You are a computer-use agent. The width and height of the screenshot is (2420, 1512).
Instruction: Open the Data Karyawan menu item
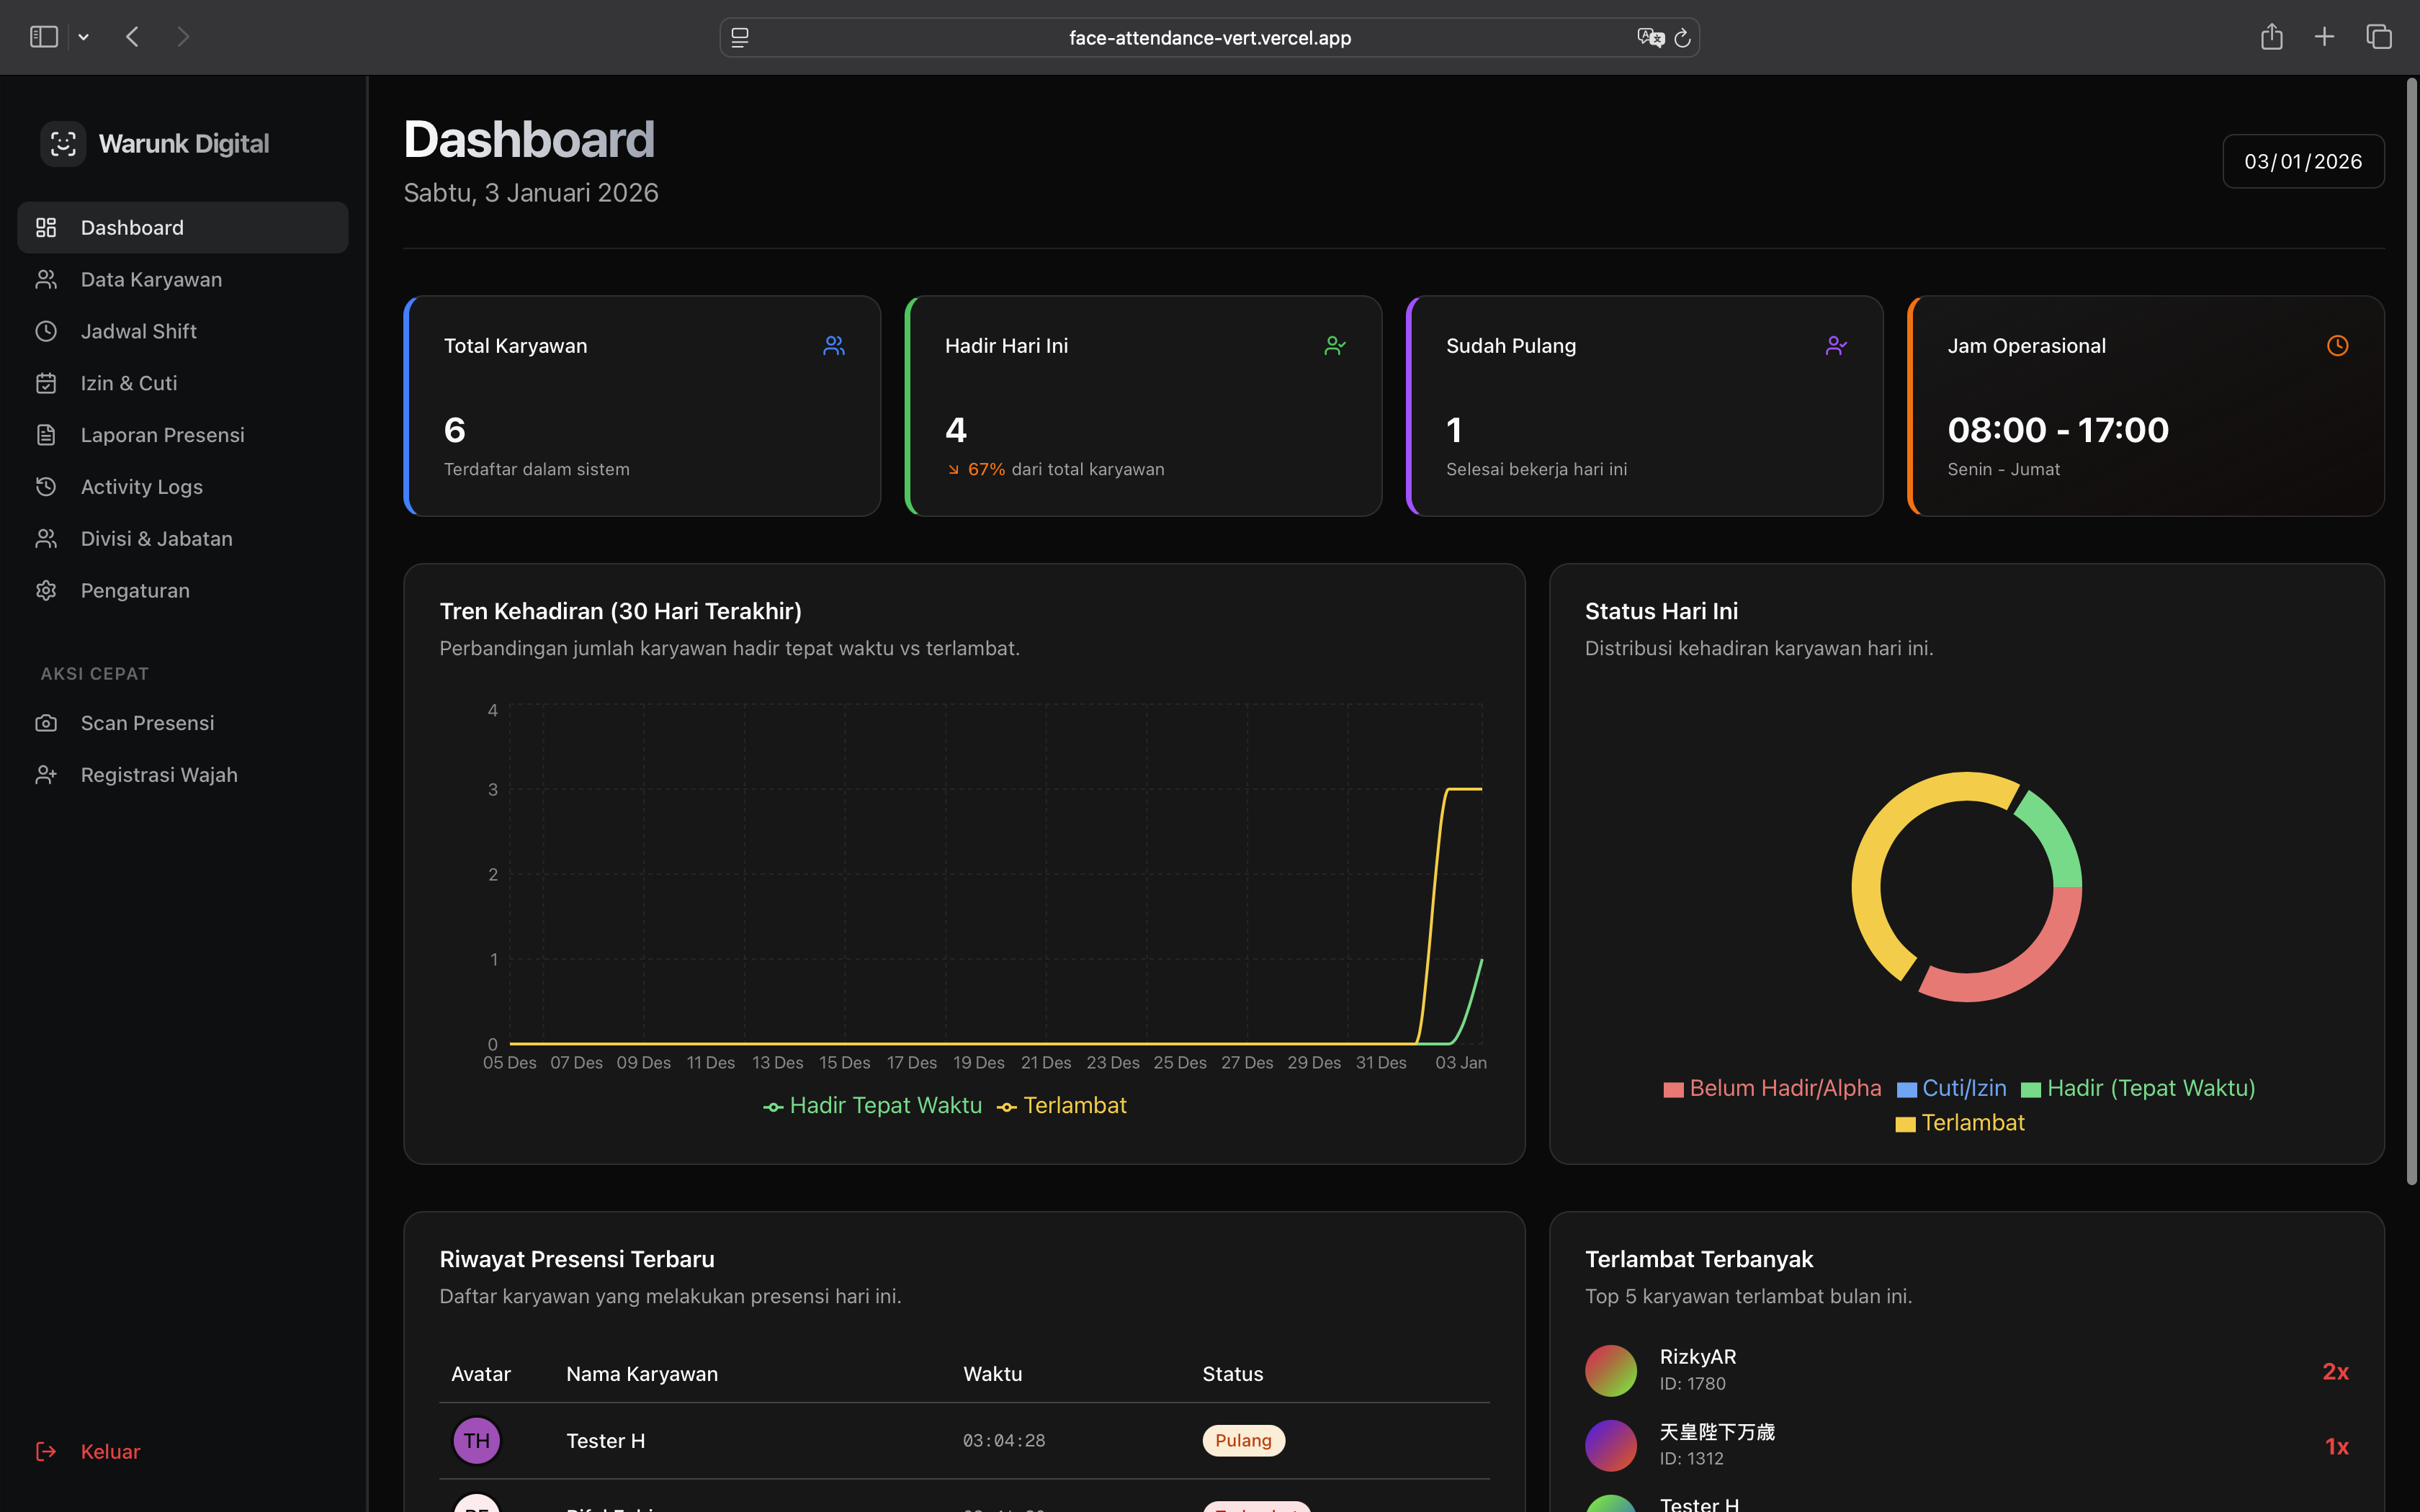(151, 280)
